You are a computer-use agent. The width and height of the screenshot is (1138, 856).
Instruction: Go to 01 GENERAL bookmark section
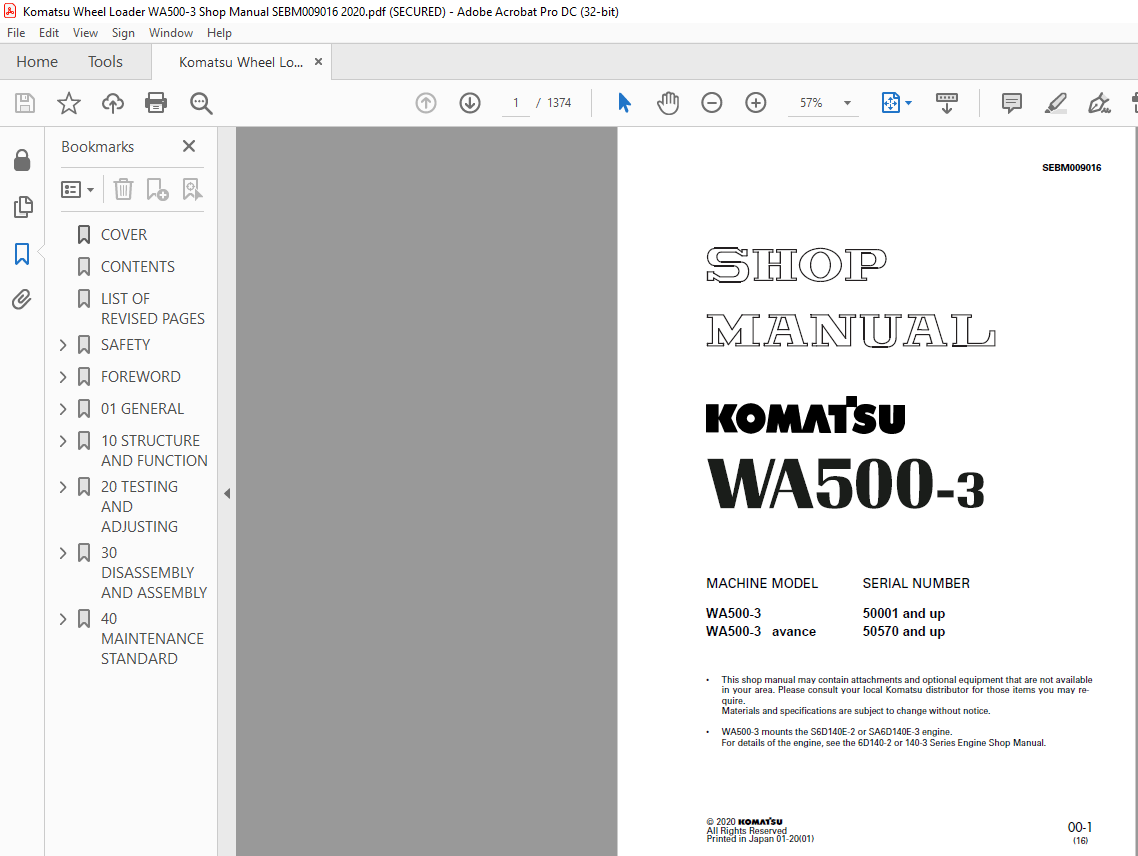142,409
